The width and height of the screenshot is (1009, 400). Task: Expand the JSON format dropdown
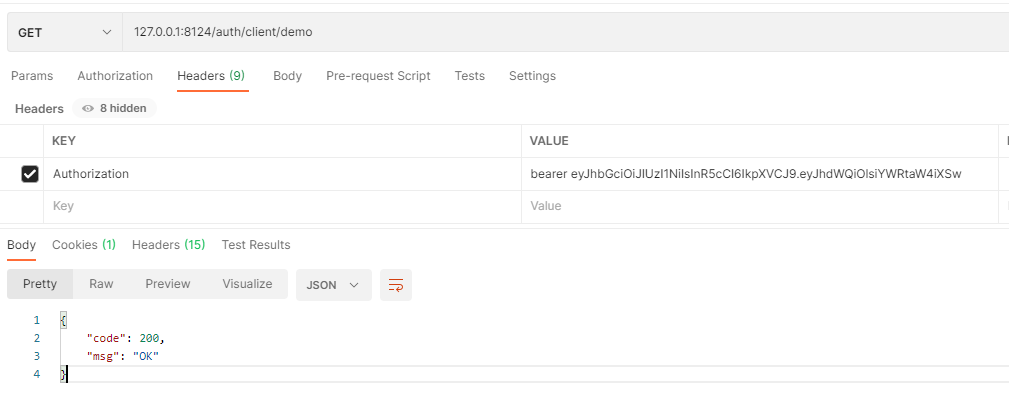[x=333, y=285]
